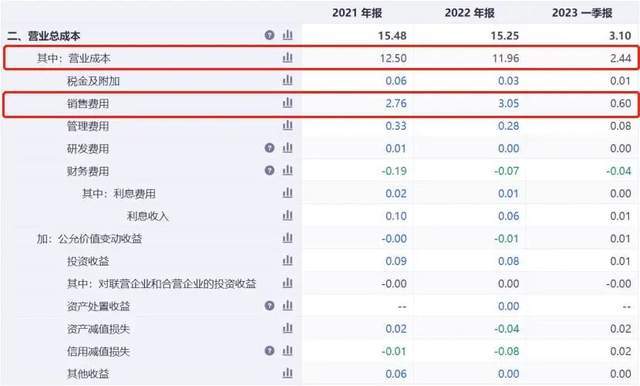Click the 其中：利息费用 row label
The width and height of the screenshot is (640, 386).
[119, 193]
